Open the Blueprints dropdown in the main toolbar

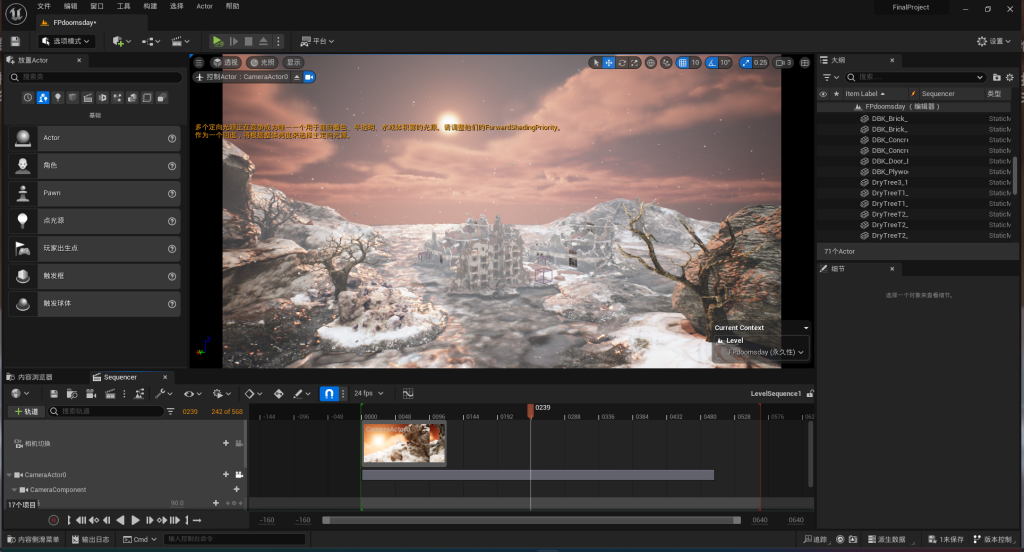pyautogui.click(x=151, y=41)
